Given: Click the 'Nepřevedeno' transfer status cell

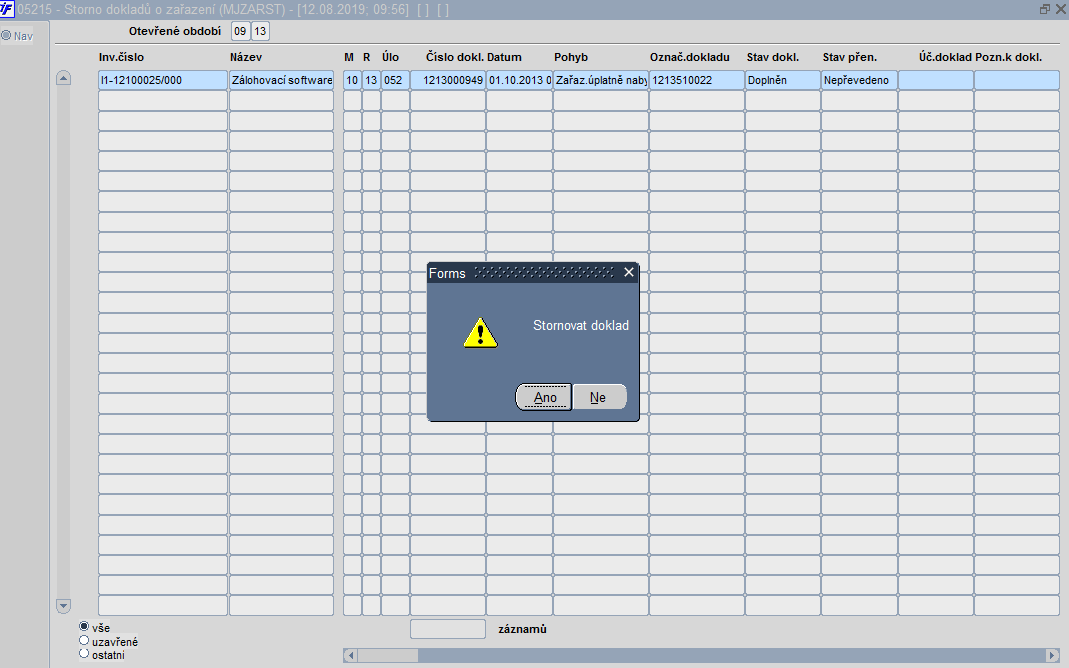Looking at the screenshot, I should pyautogui.click(x=859, y=80).
